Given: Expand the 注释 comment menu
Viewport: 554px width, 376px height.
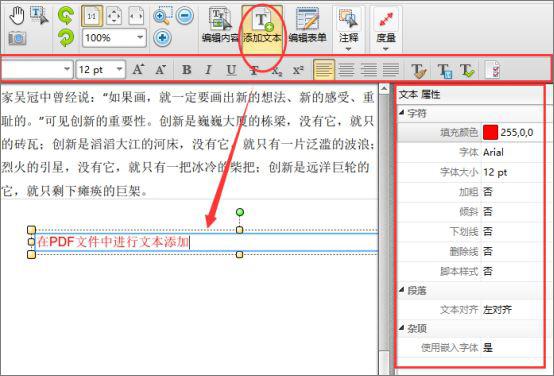Looking at the screenshot, I should pos(348,30).
